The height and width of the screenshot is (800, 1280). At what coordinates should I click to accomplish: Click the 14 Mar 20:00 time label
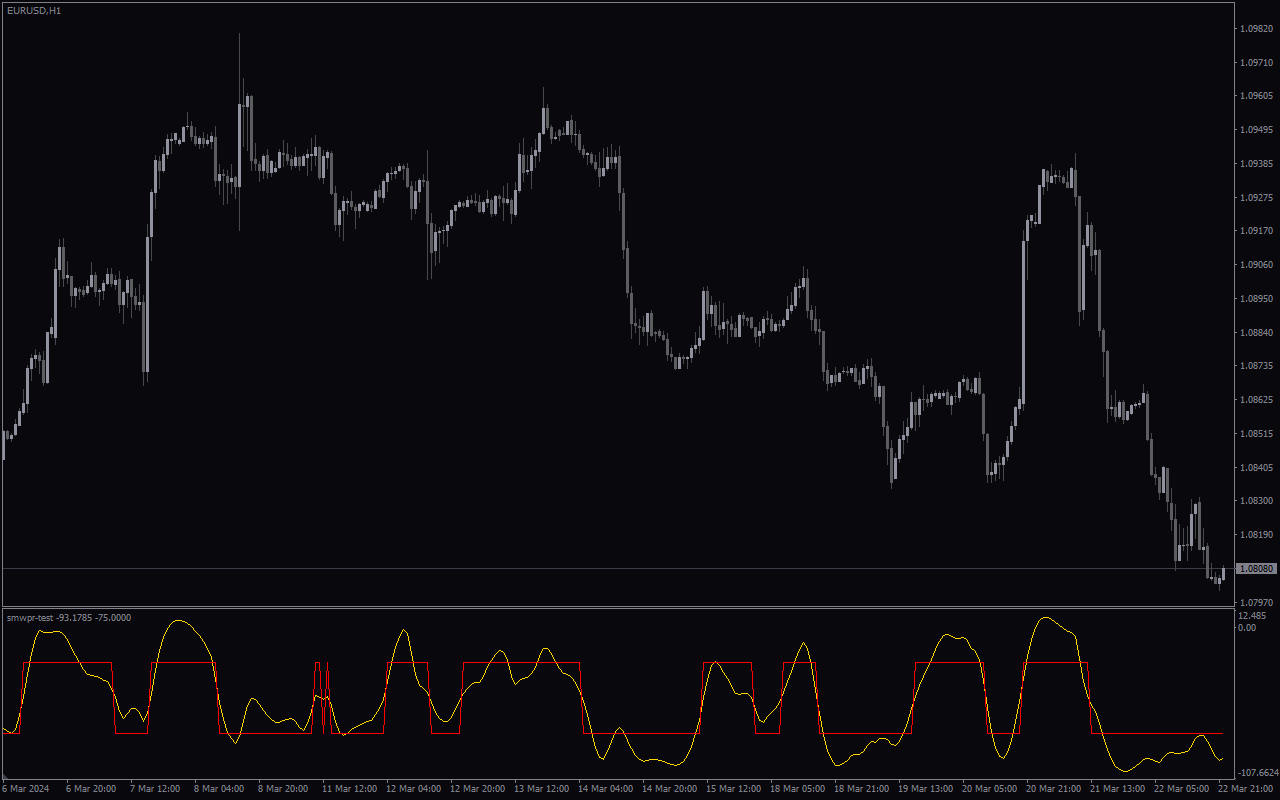[x=669, y=789]
